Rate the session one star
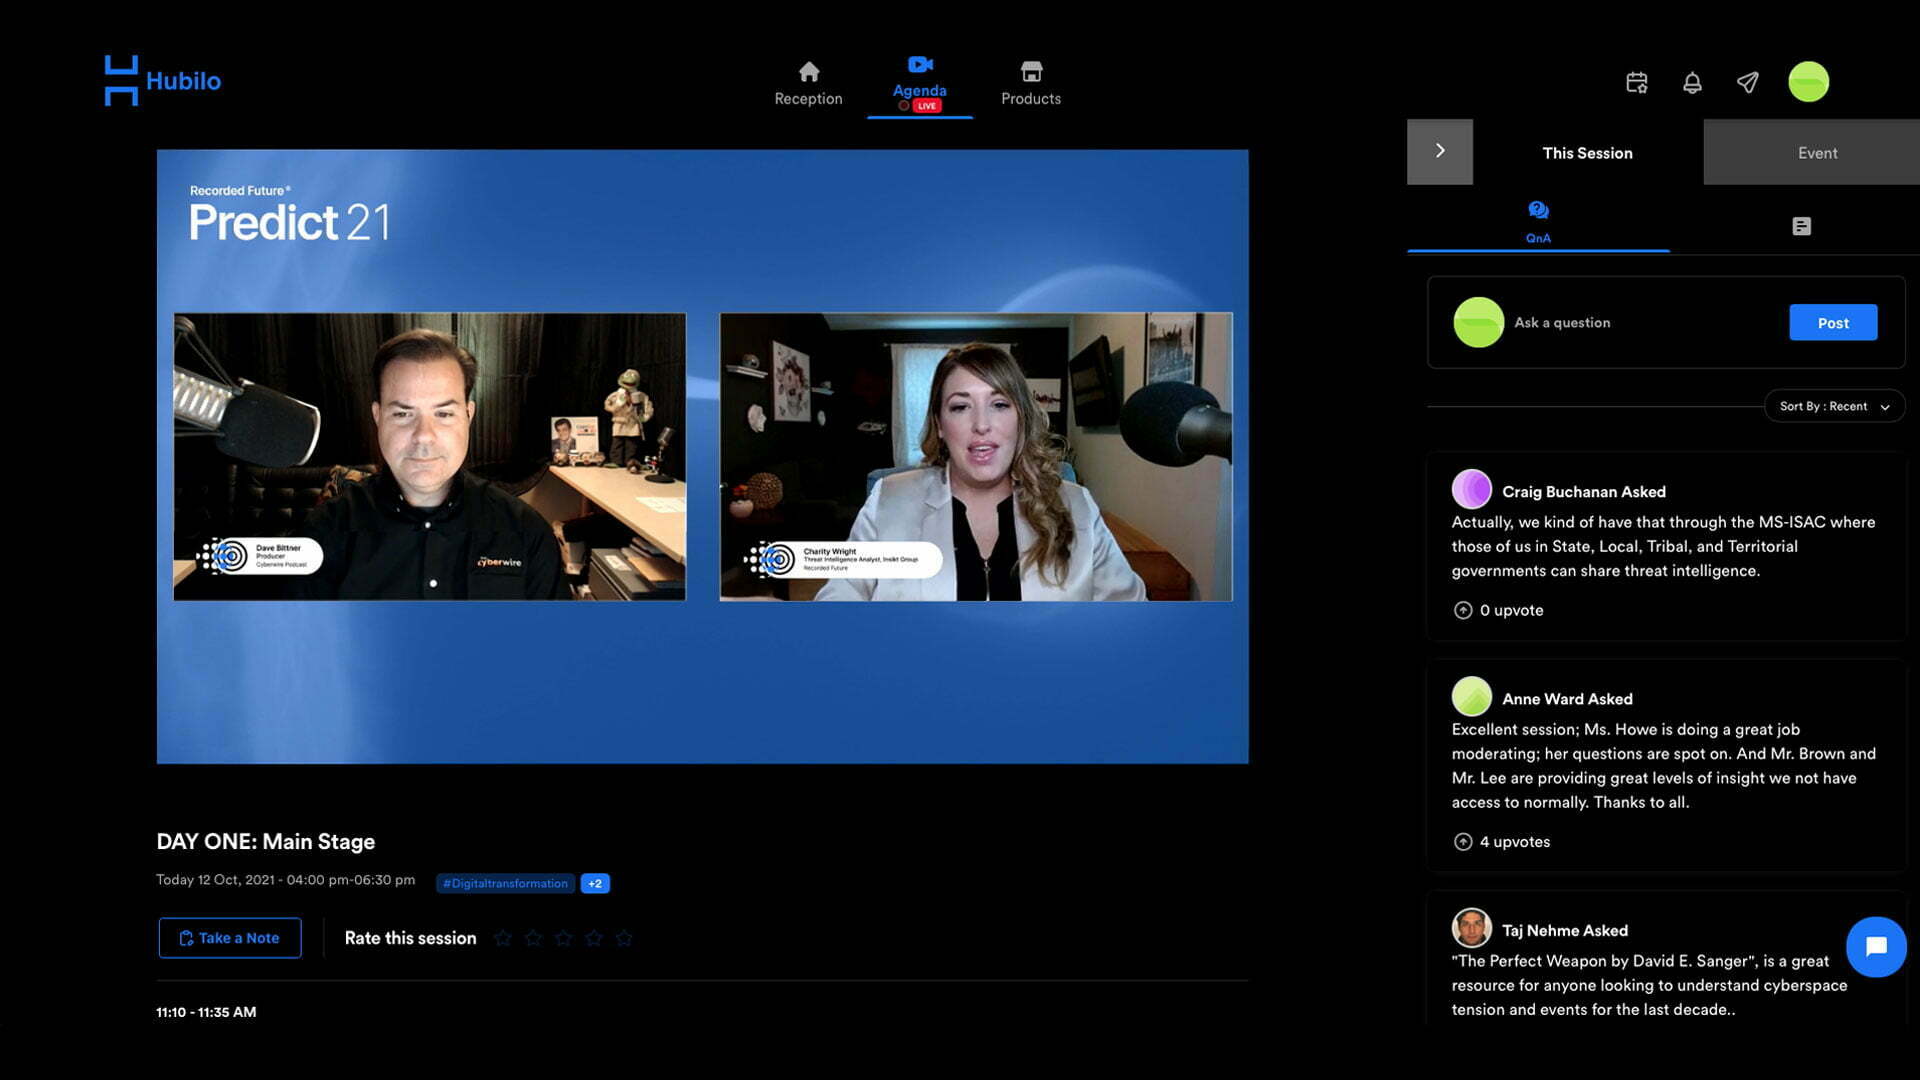This screenshot has height=1080, width=1920. click(503, 938)
